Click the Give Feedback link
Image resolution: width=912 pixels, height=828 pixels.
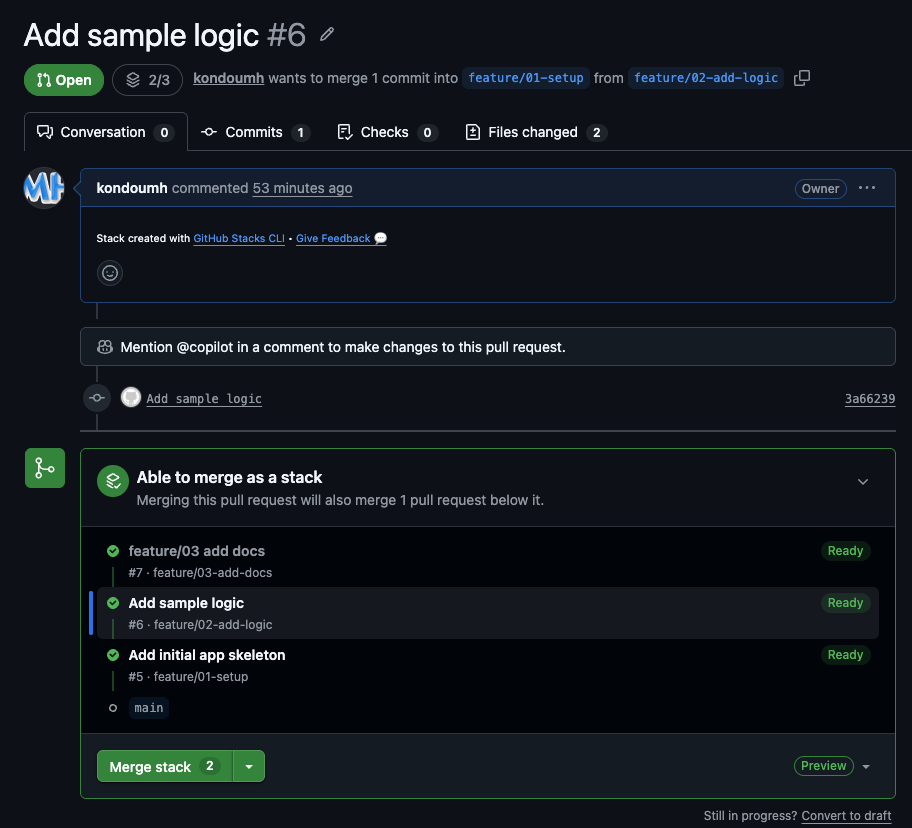(x=341, y=238)
